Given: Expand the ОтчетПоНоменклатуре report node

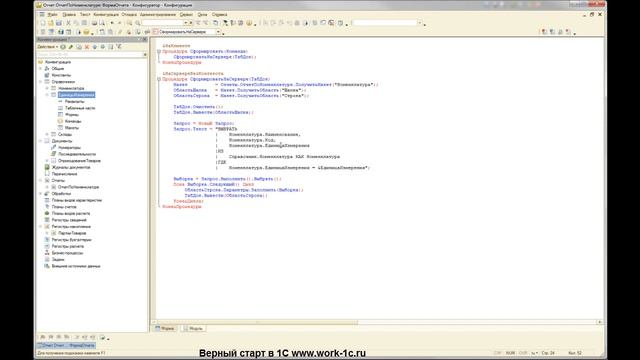Looking at the screenshot, I should click(47, 187).
